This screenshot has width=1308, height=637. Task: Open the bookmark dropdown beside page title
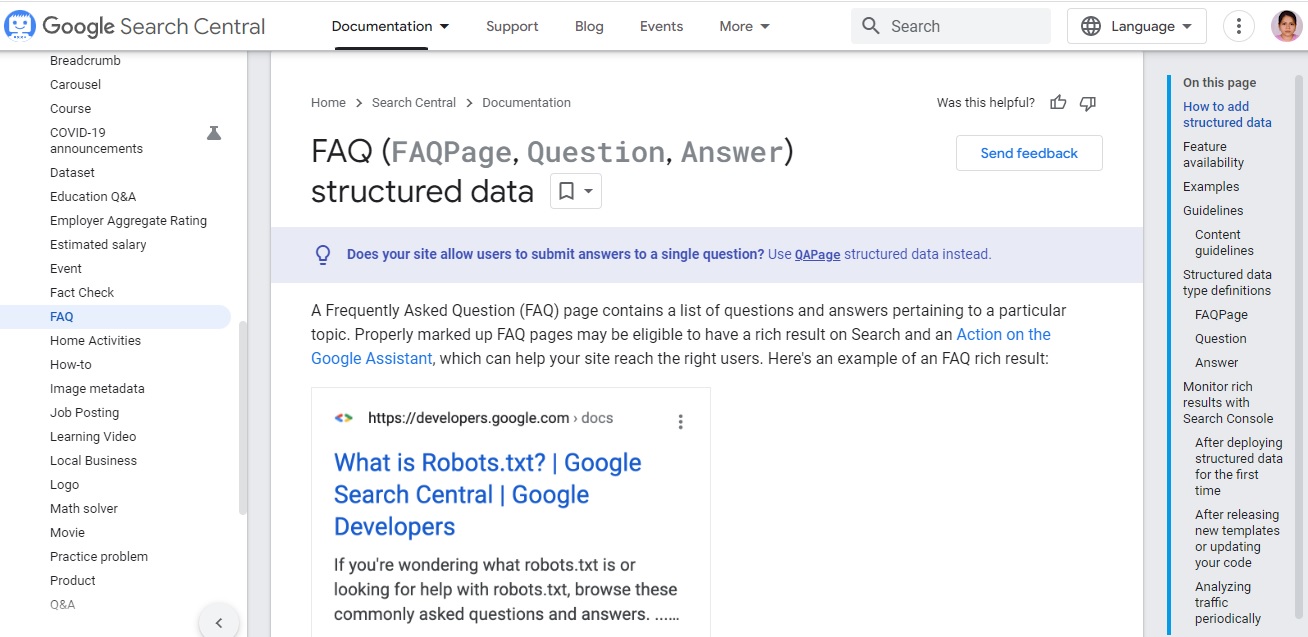(576, 190)
